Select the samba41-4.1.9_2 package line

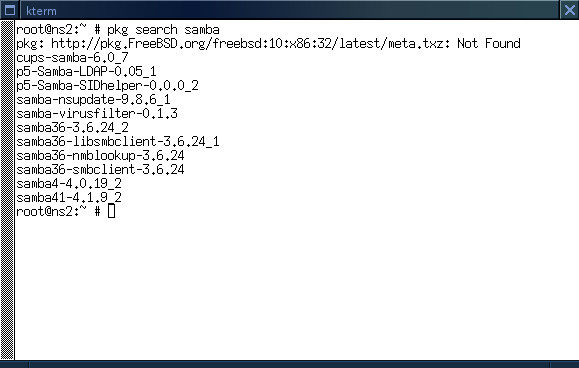(69, 197)
